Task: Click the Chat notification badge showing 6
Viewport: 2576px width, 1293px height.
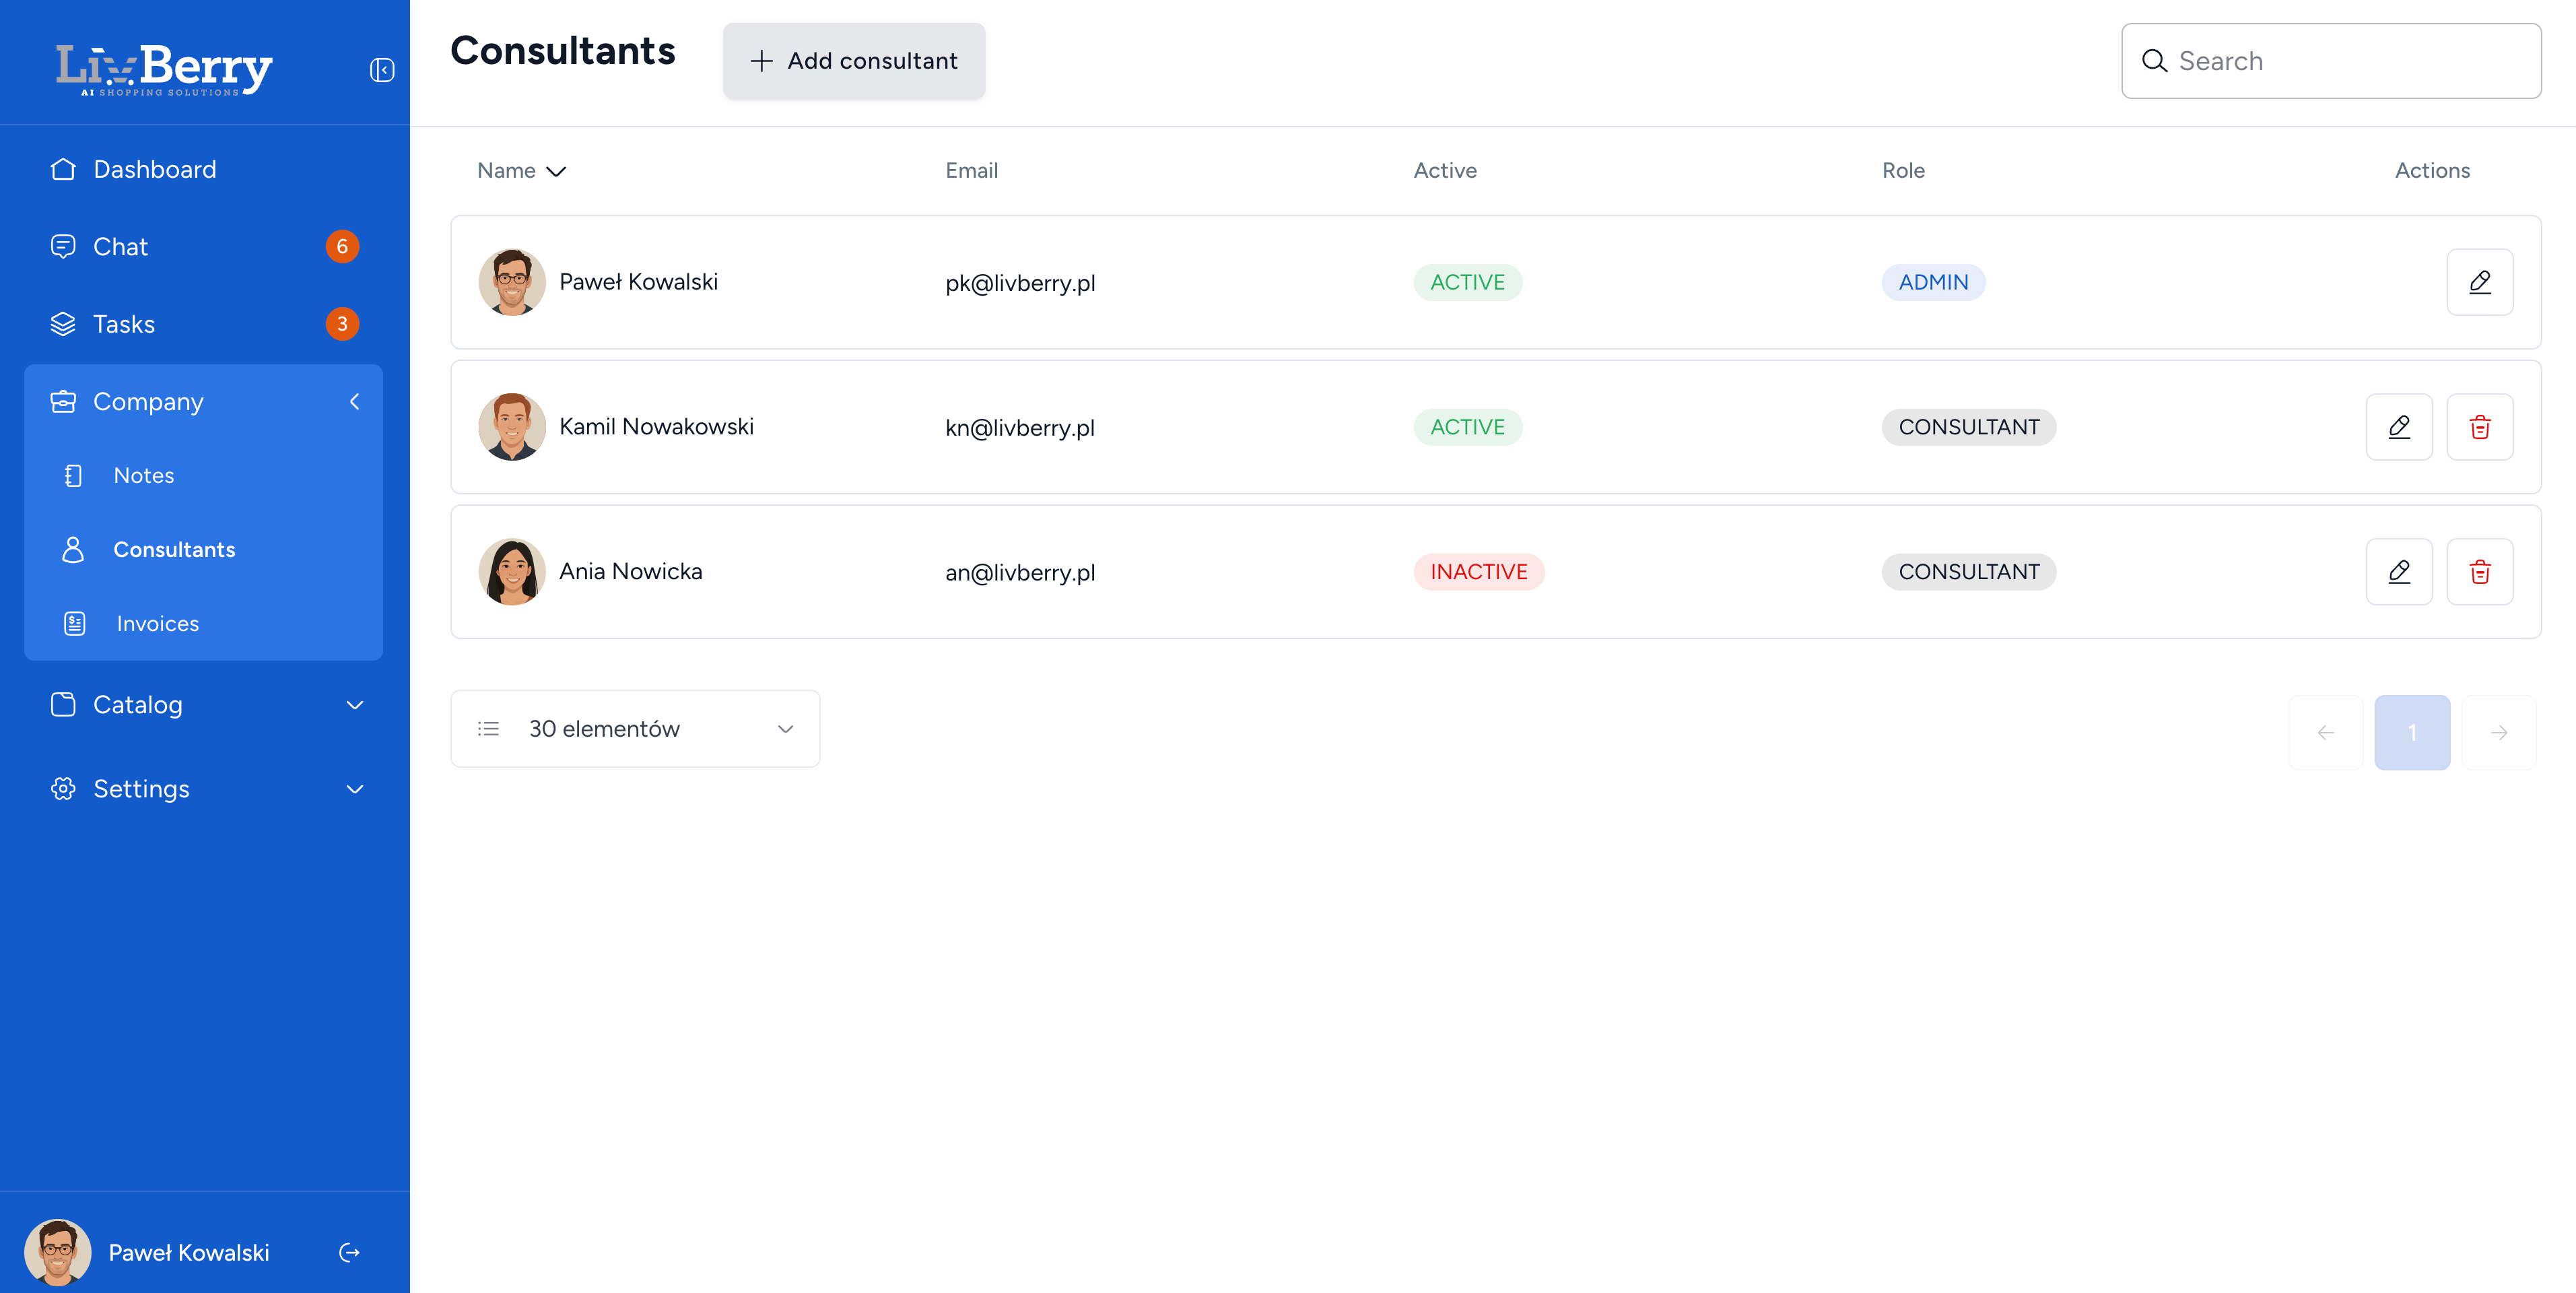Action: pos(342,246)
